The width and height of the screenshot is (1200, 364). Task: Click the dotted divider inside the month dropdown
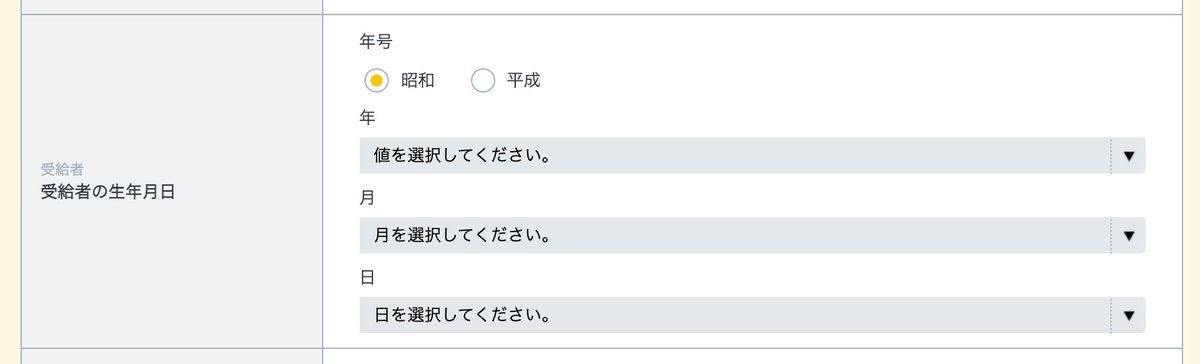tap(1111, 236)
